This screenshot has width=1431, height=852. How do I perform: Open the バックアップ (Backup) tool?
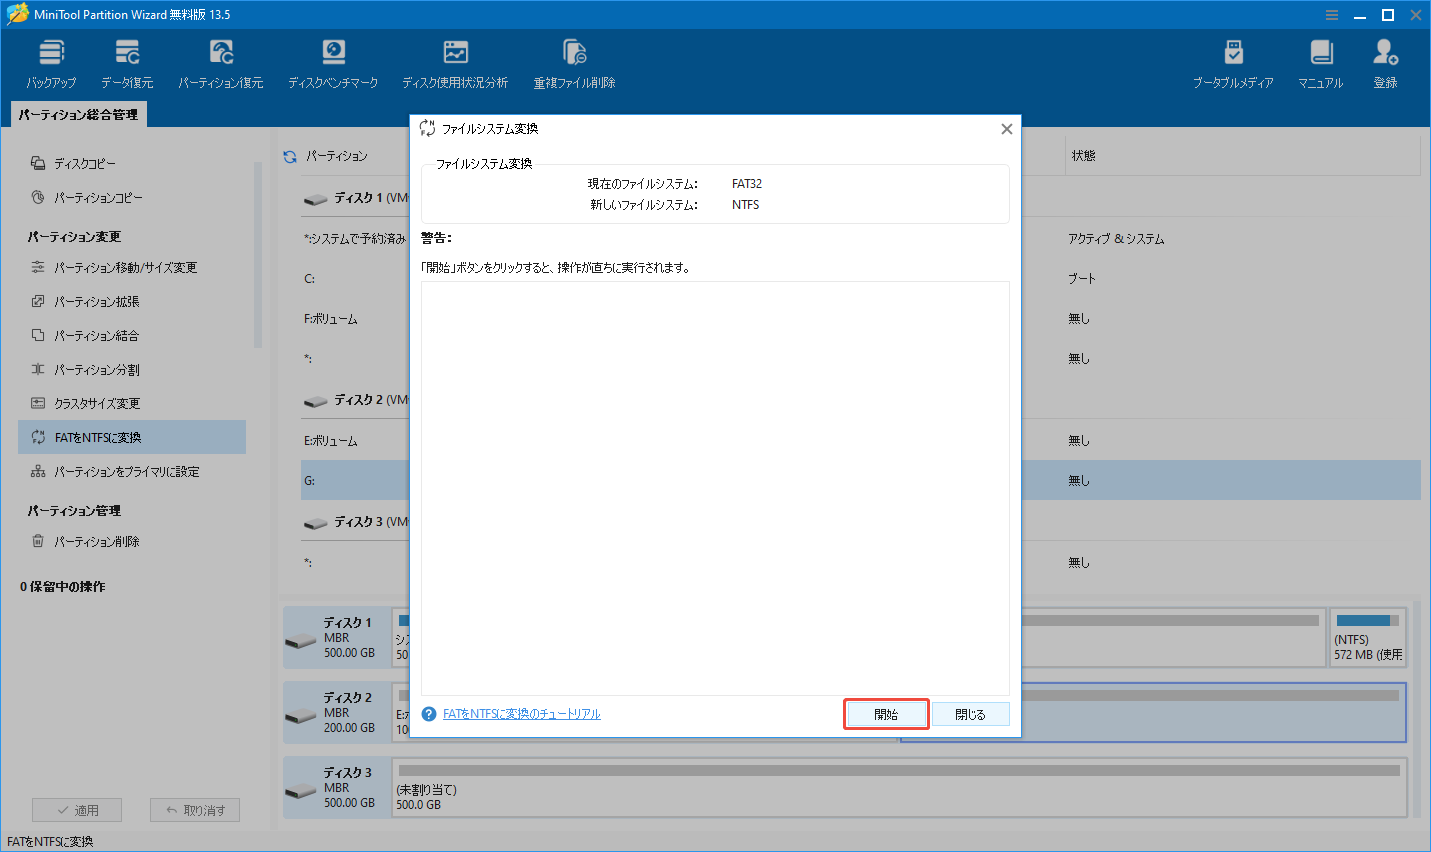[51, 62]
